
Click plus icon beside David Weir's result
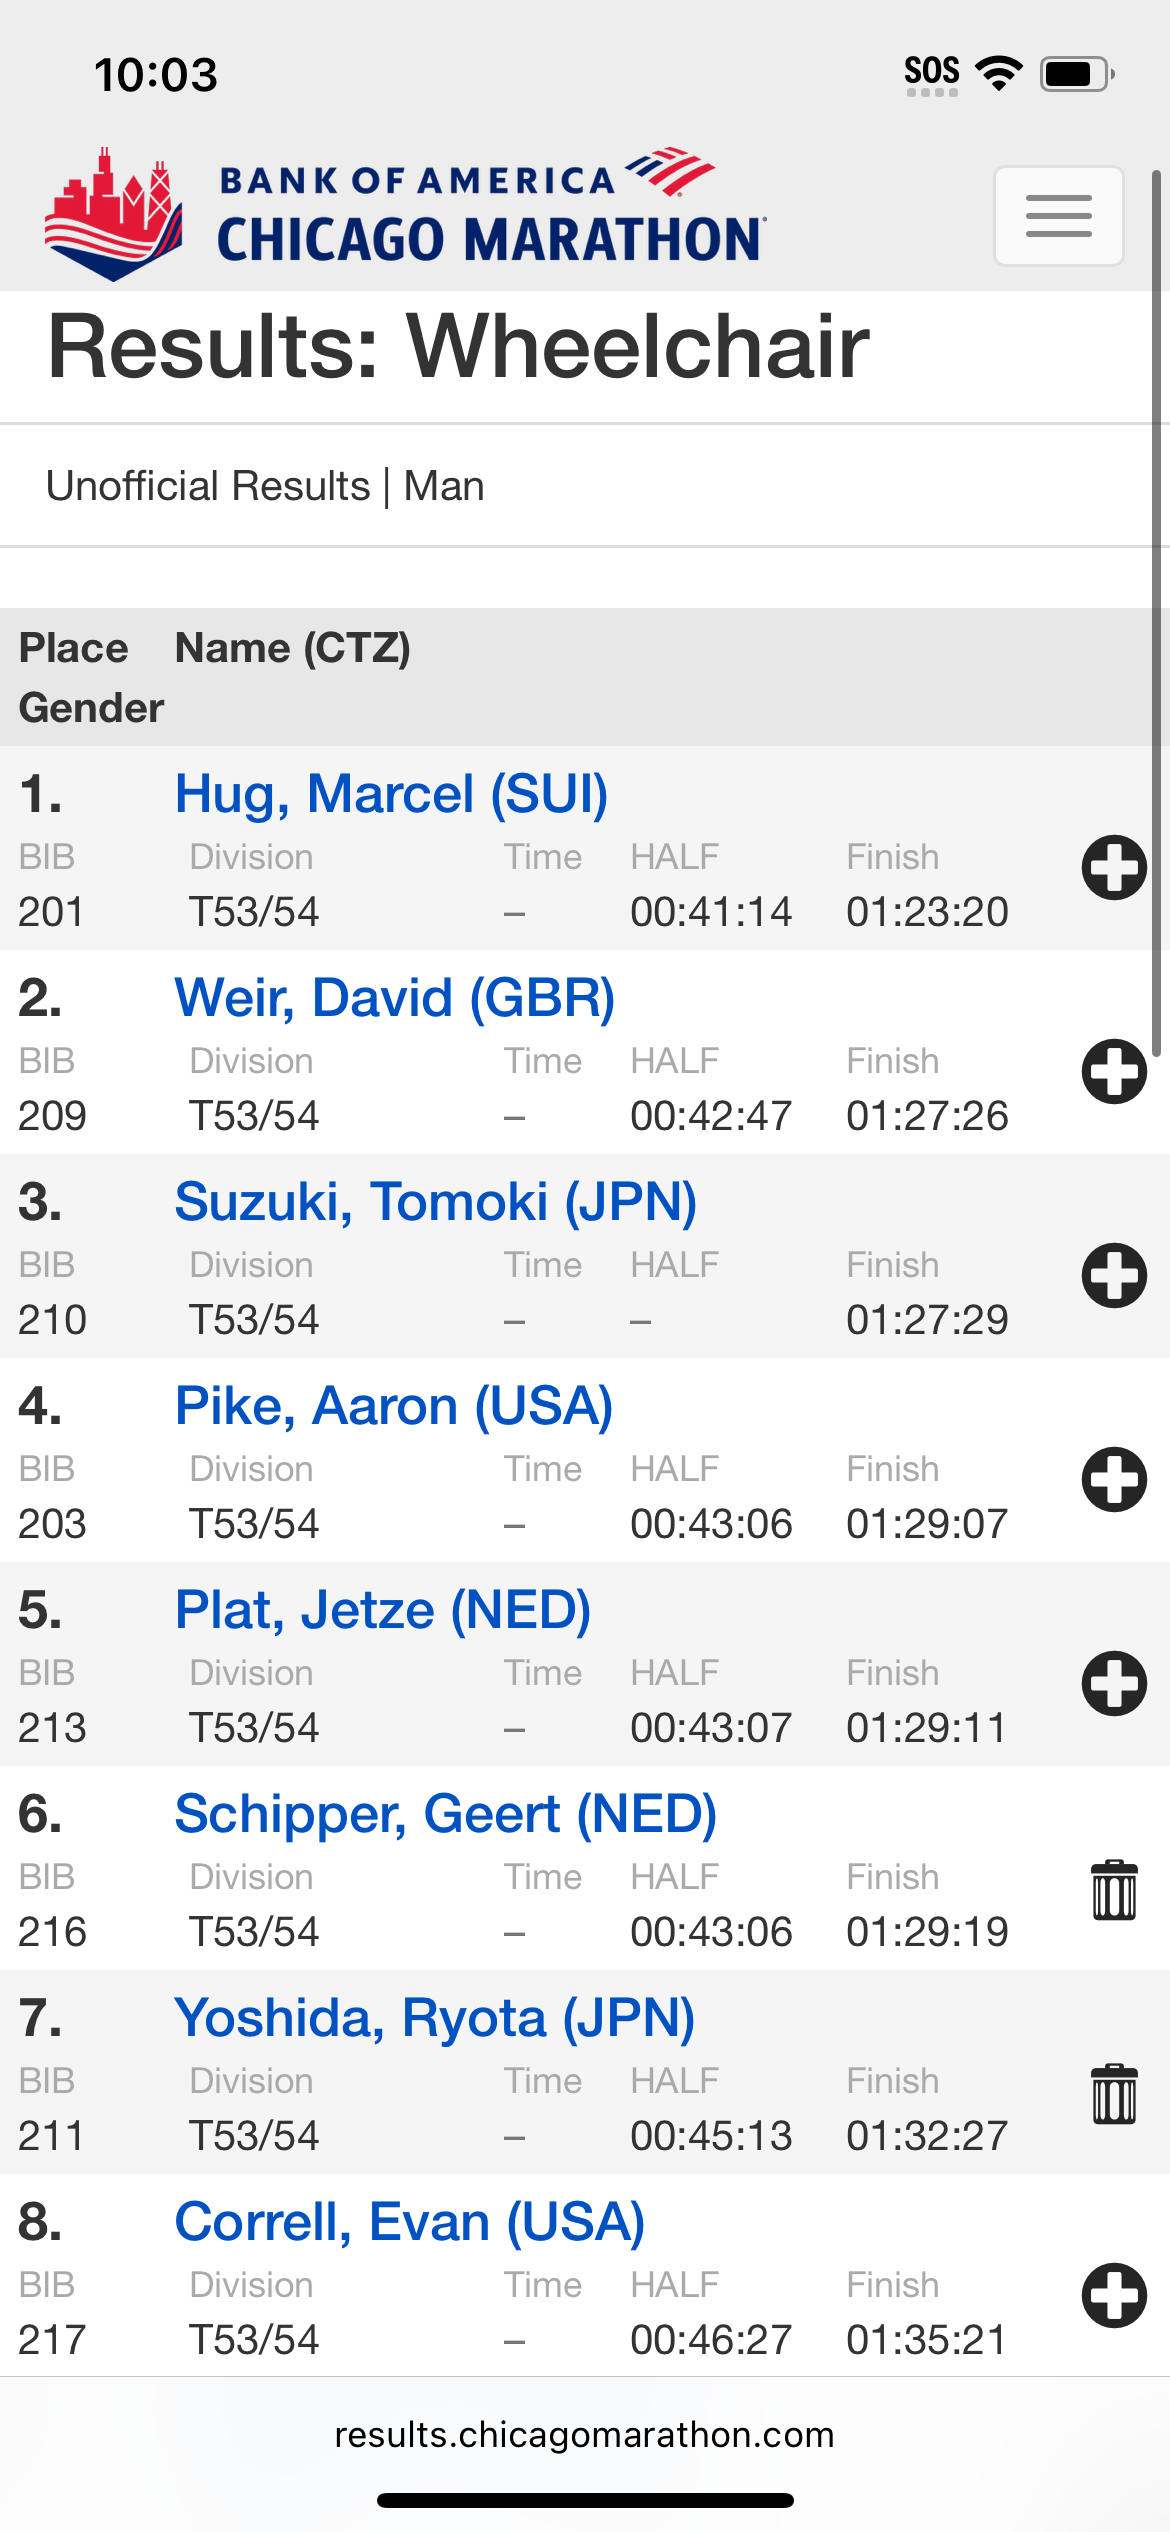click(x=1113, y=1071)
